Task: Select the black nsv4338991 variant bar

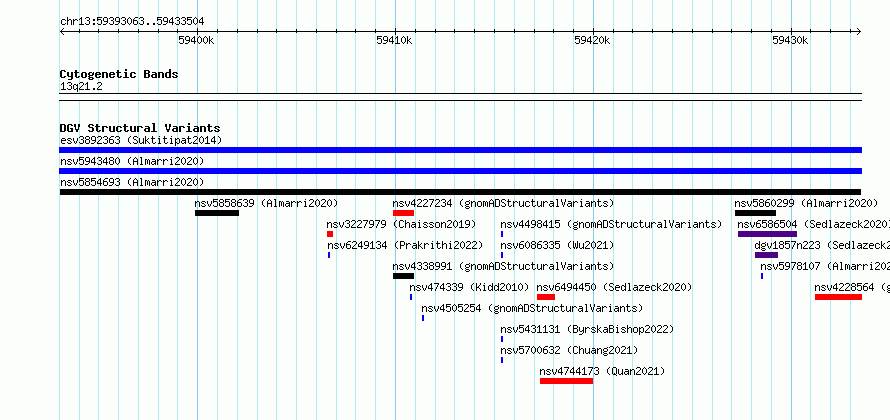Action: tap(403, 276)
